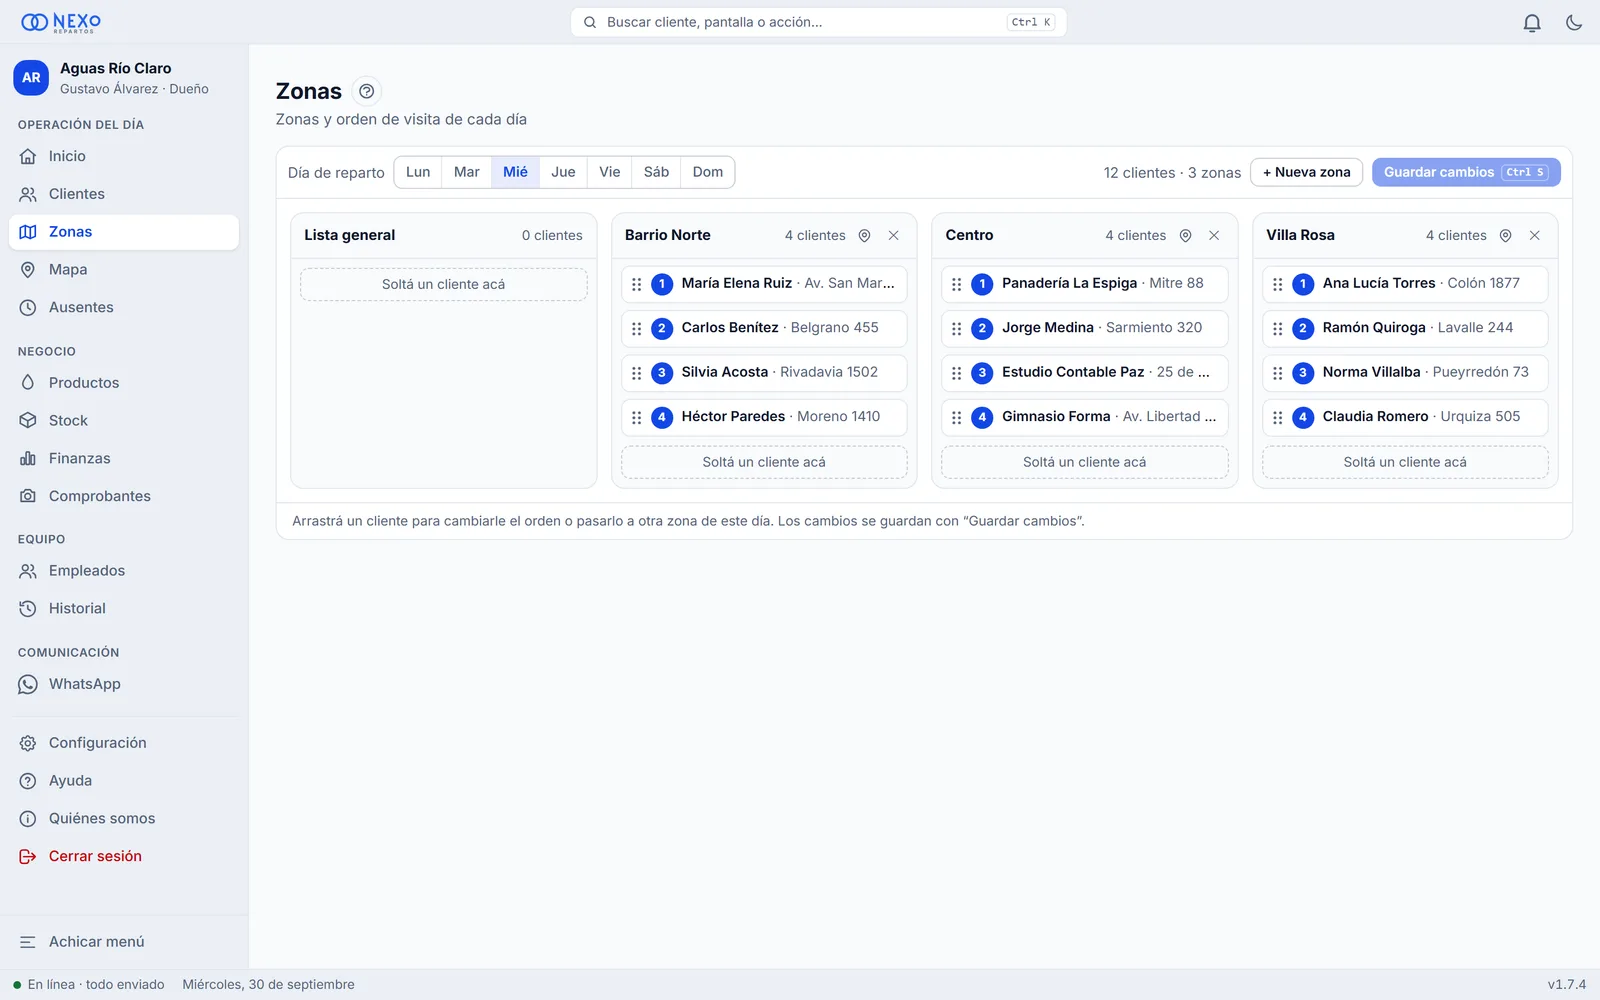Grab drag handle for María Elena Ruiz

pyautogui.click(x=637, y=284)
